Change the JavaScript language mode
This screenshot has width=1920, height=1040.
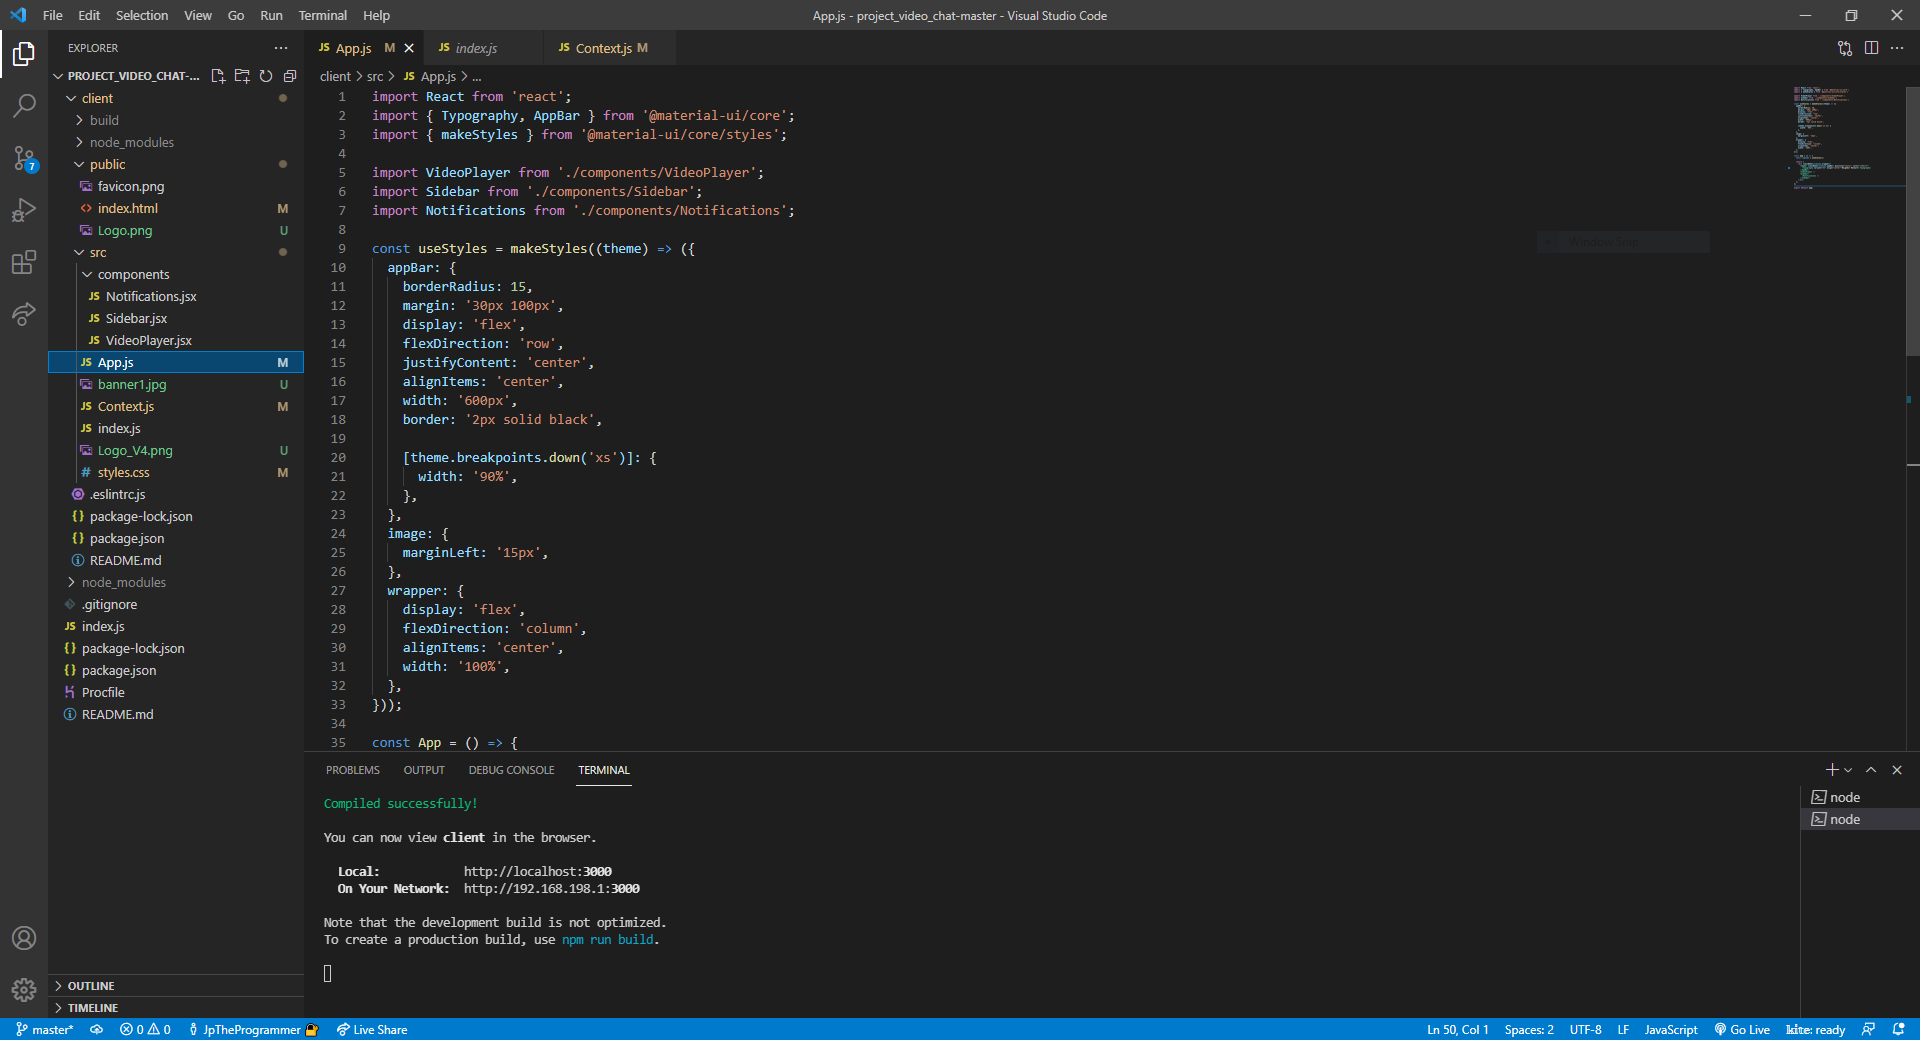[x=1671, y=1030]
